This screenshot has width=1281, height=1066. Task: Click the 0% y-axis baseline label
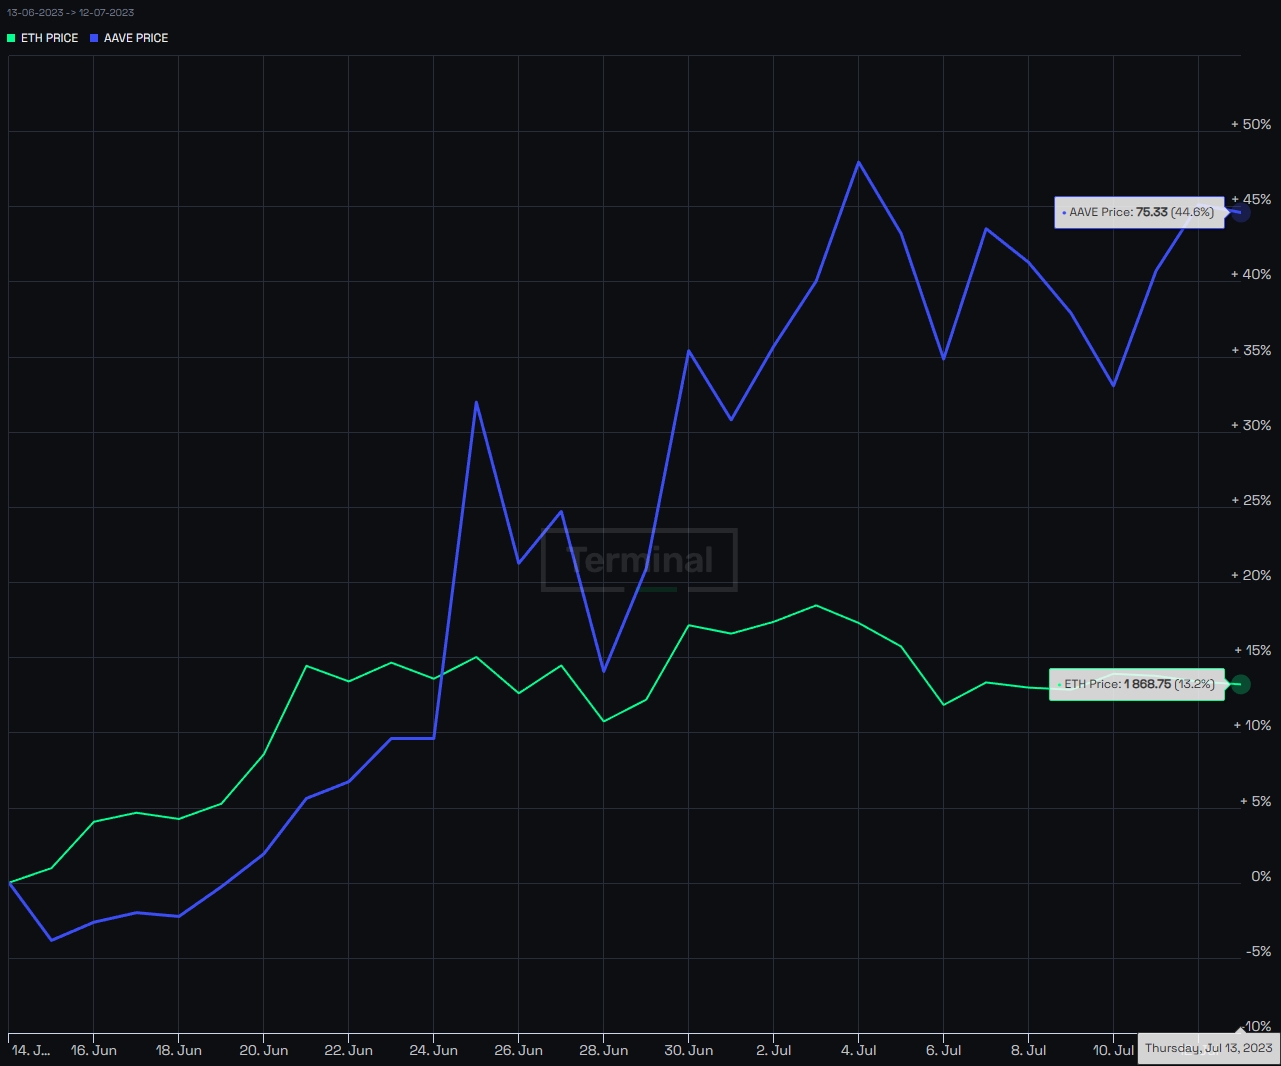[1261, 876]
